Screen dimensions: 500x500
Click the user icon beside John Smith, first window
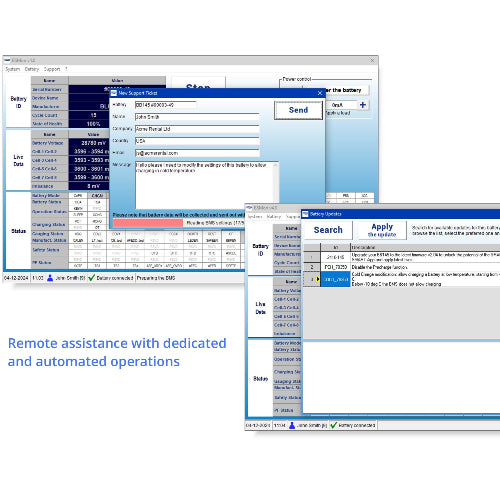(x=50, y=278)
